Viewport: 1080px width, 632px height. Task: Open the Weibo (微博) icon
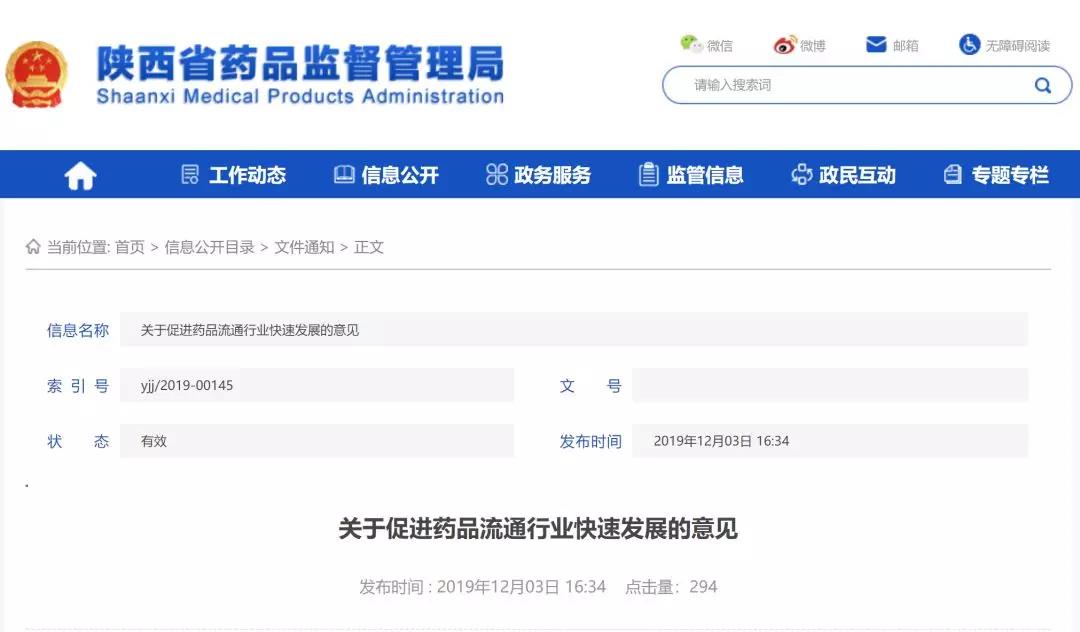[785, 45]
